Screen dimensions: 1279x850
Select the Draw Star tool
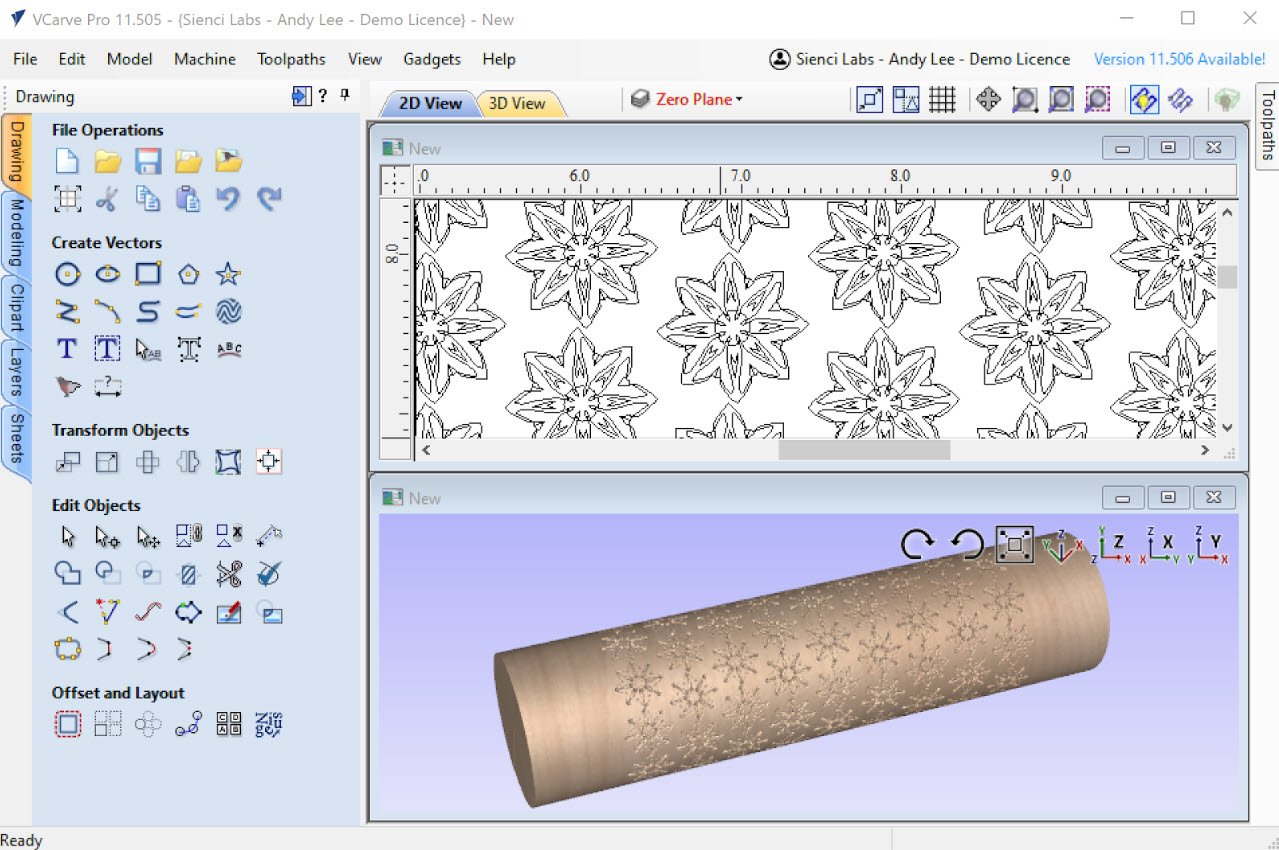pyautogui.click(x=227, y=273)
